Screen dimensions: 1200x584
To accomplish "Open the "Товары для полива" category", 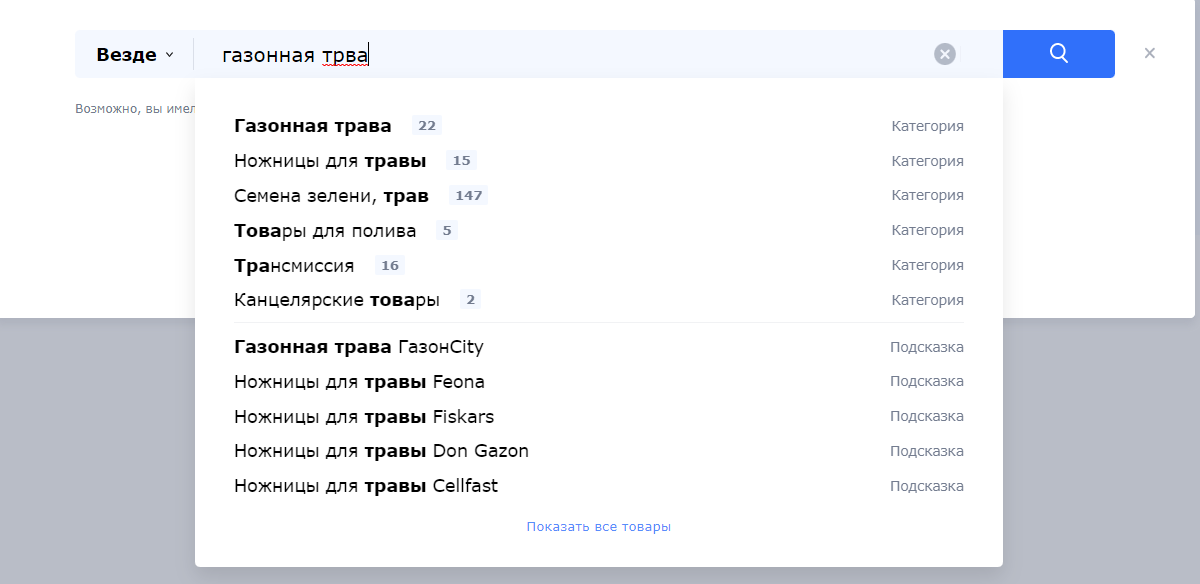I will click(x=325, y=231).
